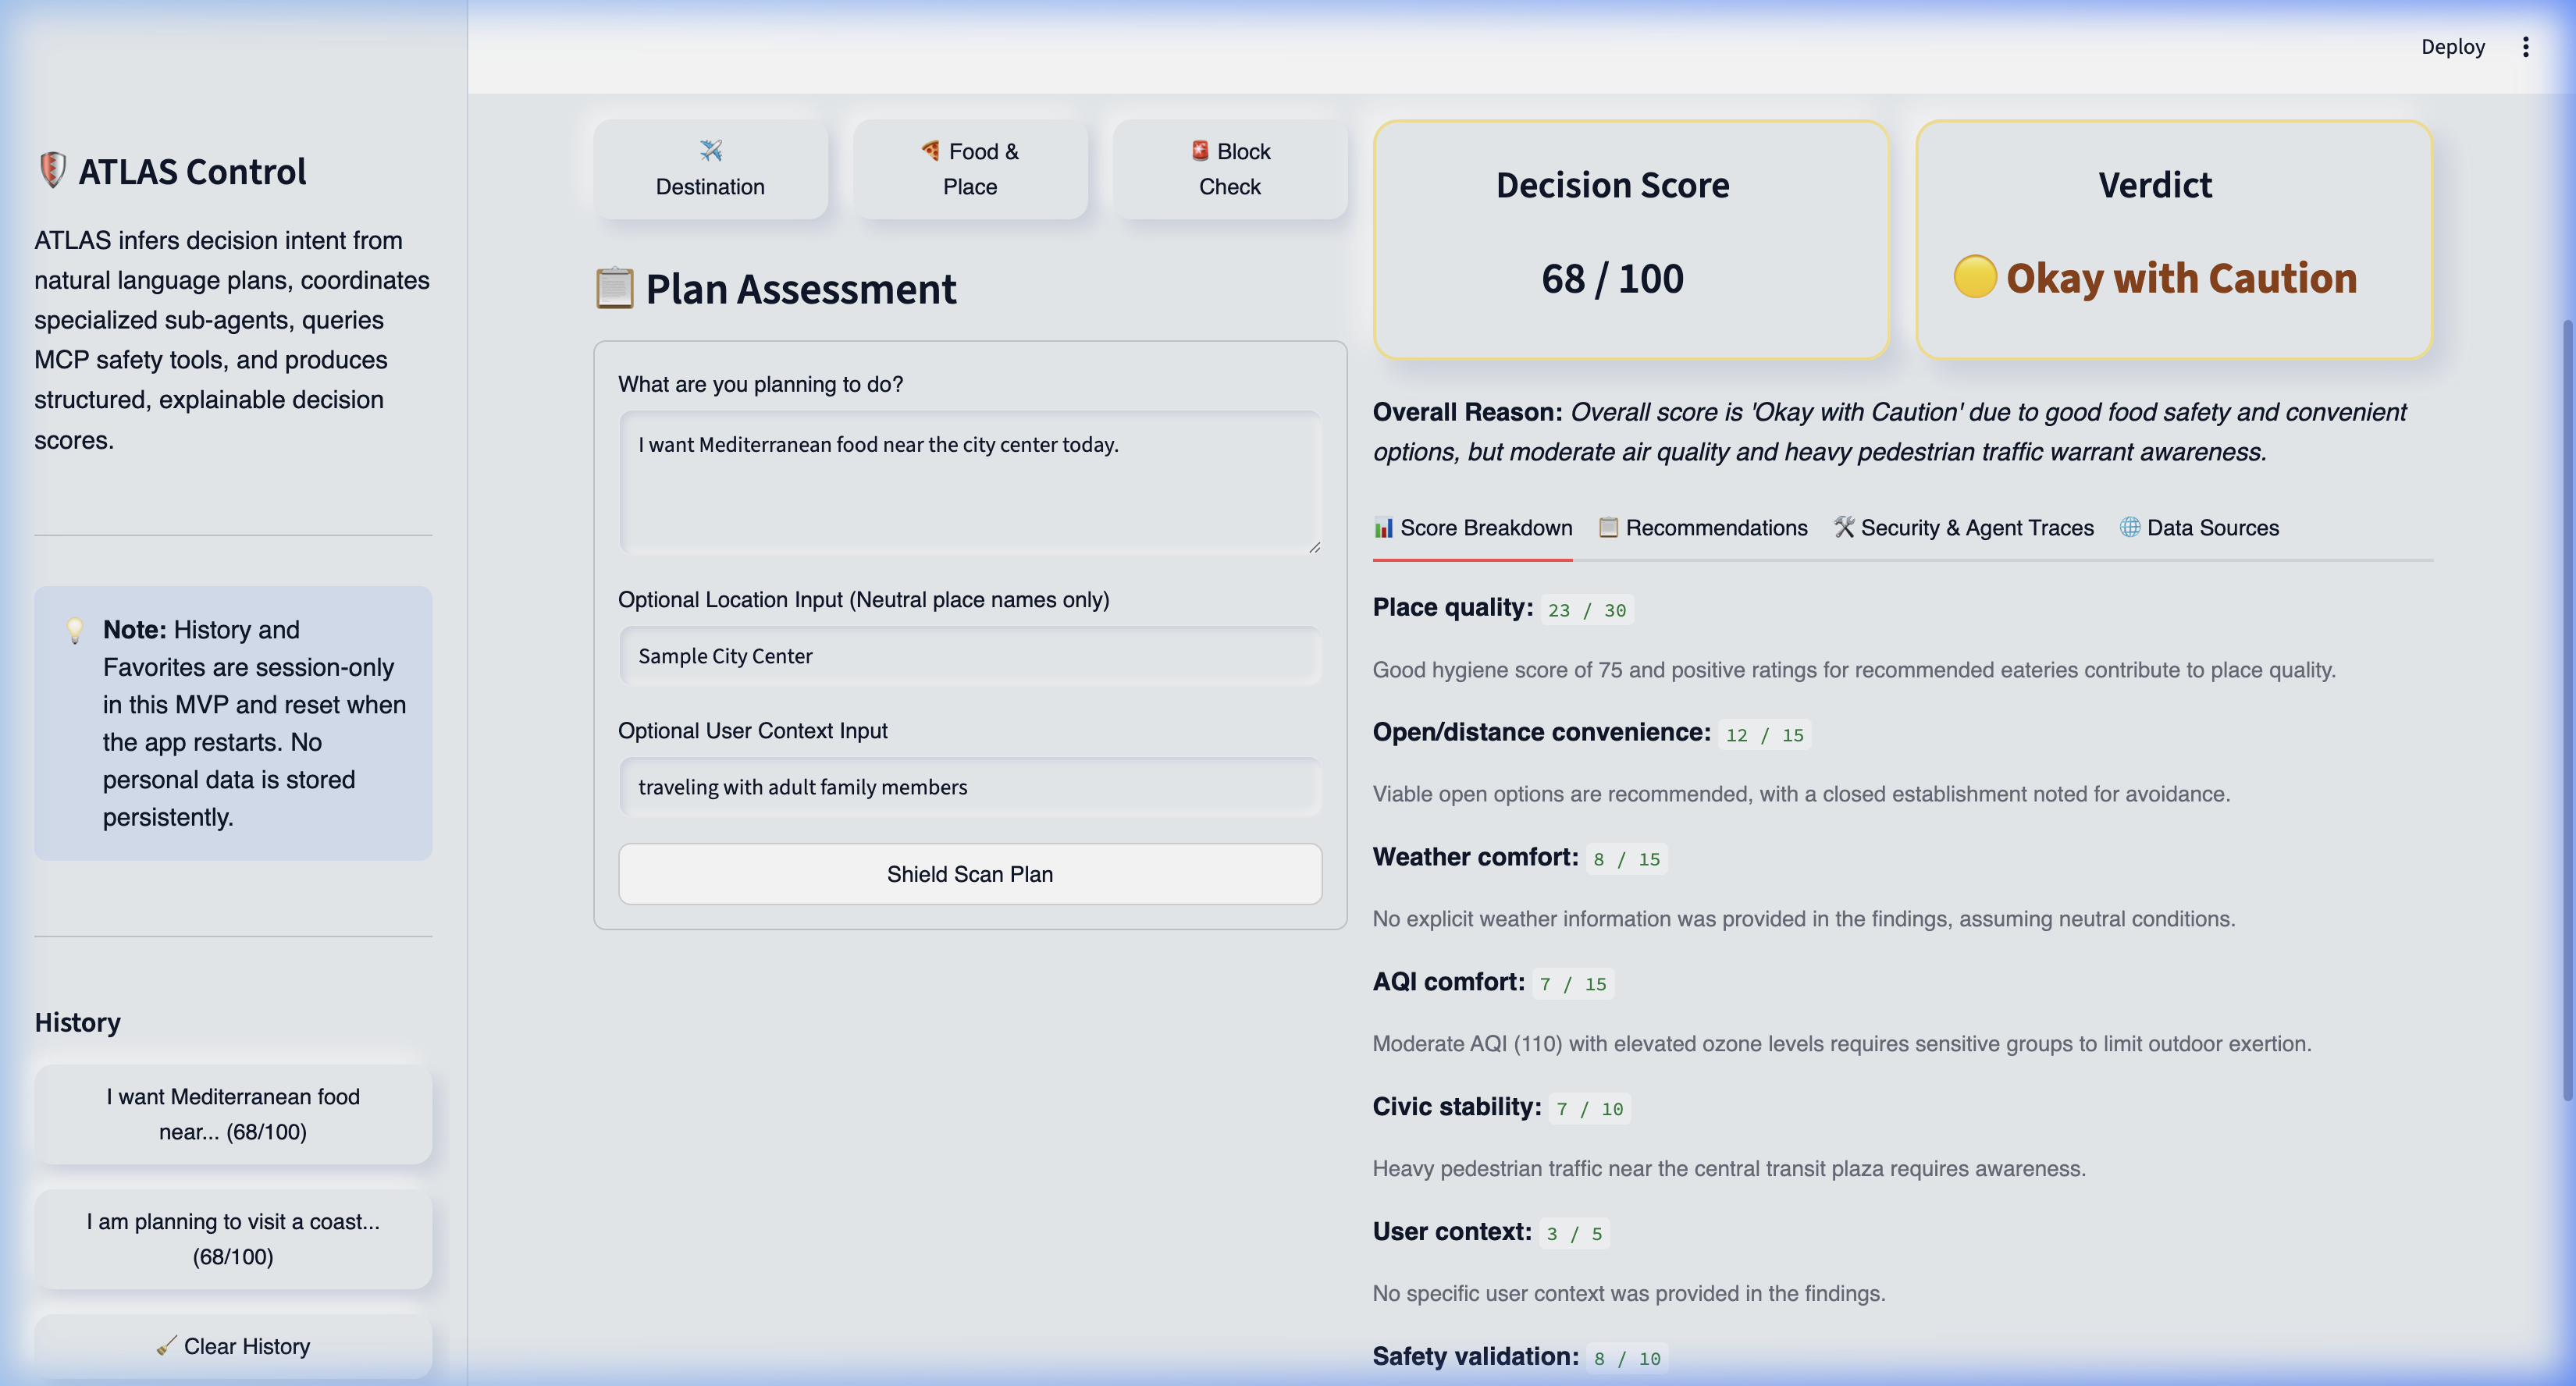Switch to the Score Breakdown tab
Image resolution: width=2576 pixels, height=1386 pixels.
(1472, 528)
